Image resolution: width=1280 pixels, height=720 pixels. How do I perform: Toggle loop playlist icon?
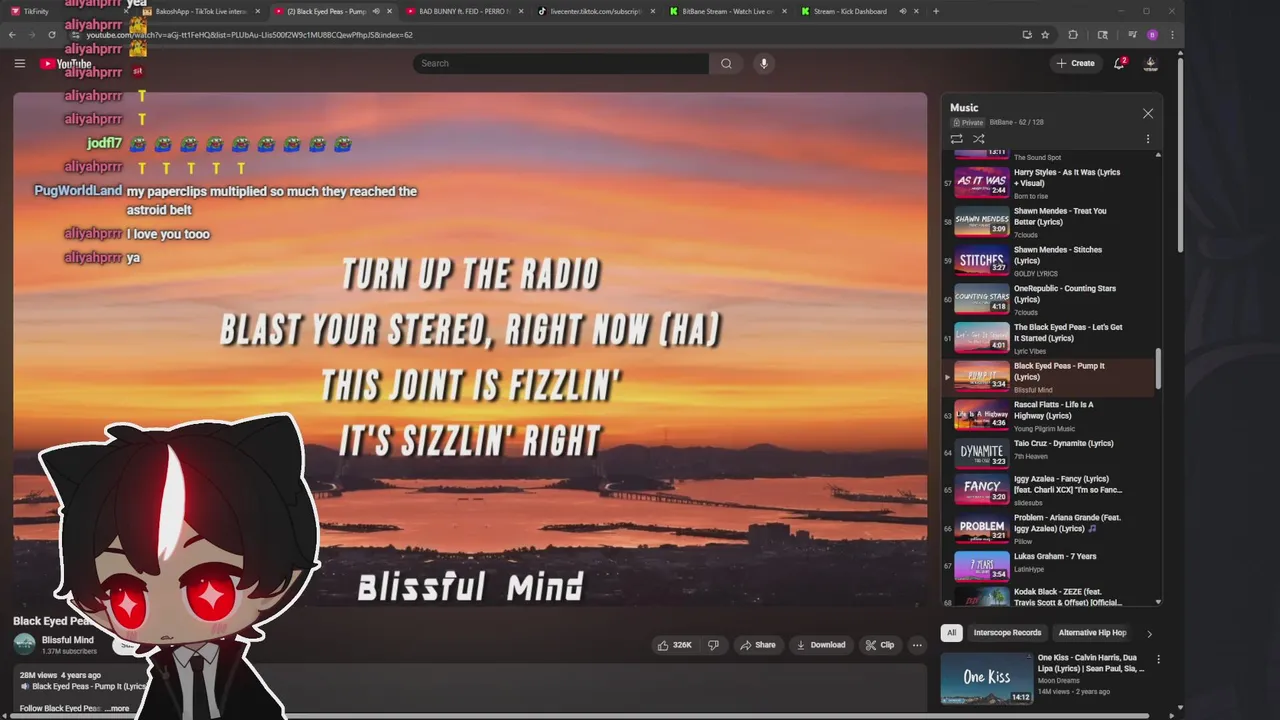(957, 139)
